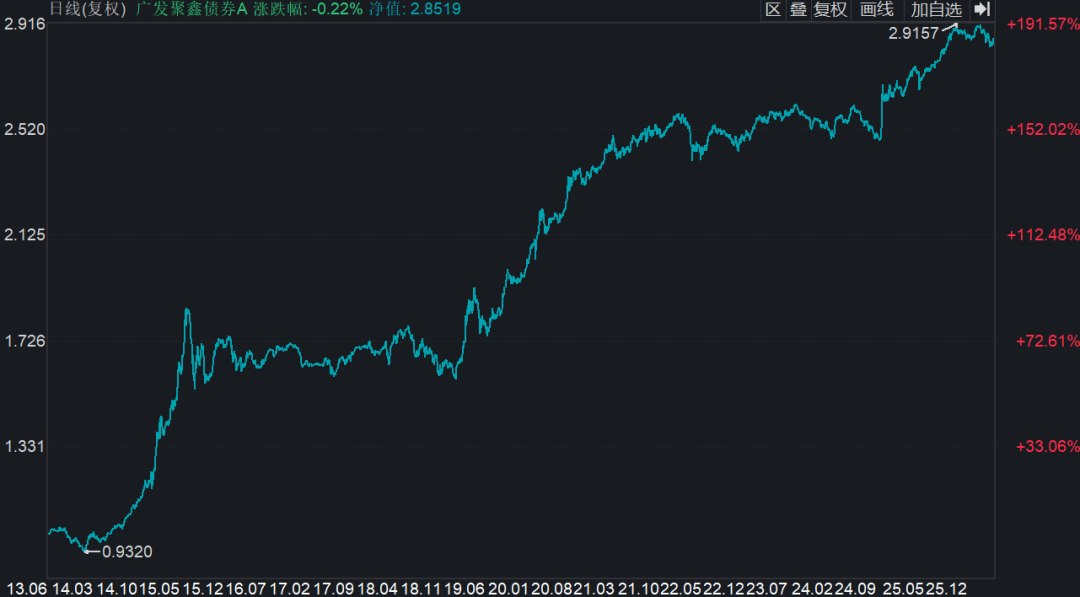Click the 21.03 date marker

click(596, 586)
